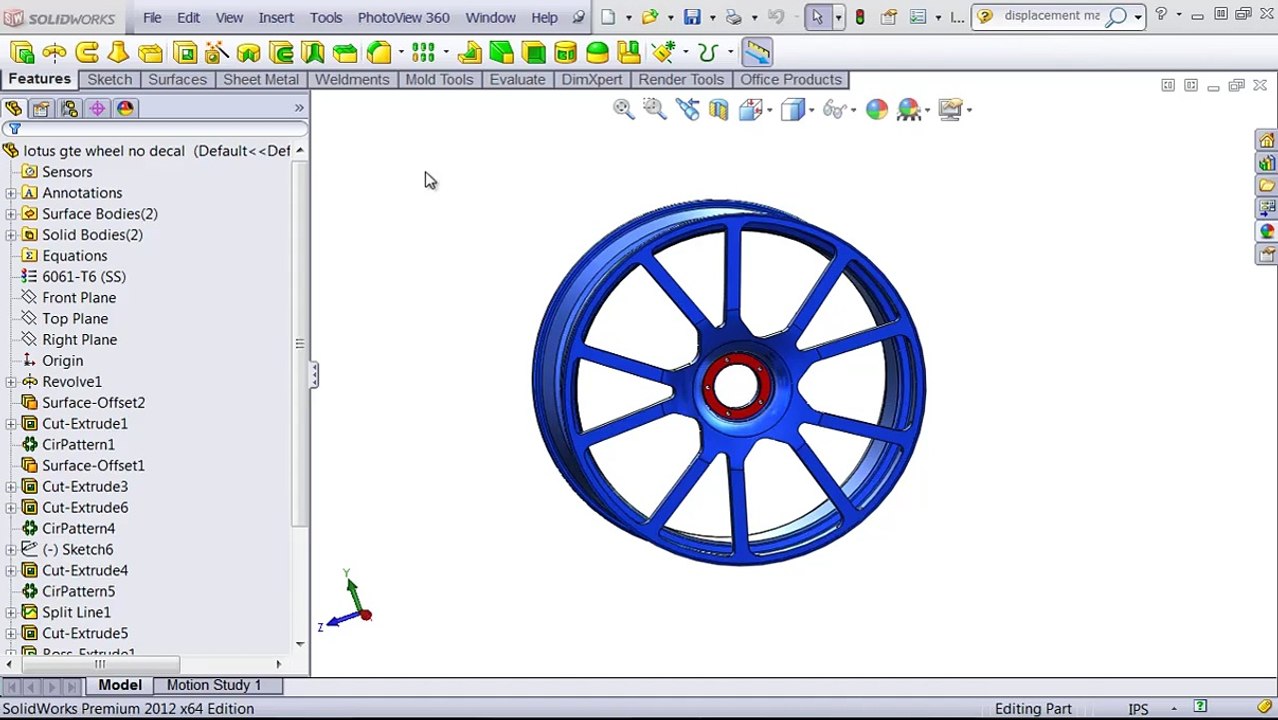The image size is (1278, 720).
Task: Expand the Solid Bodies(2) folder
Action: pyautogui.click(x=10, y=235)
